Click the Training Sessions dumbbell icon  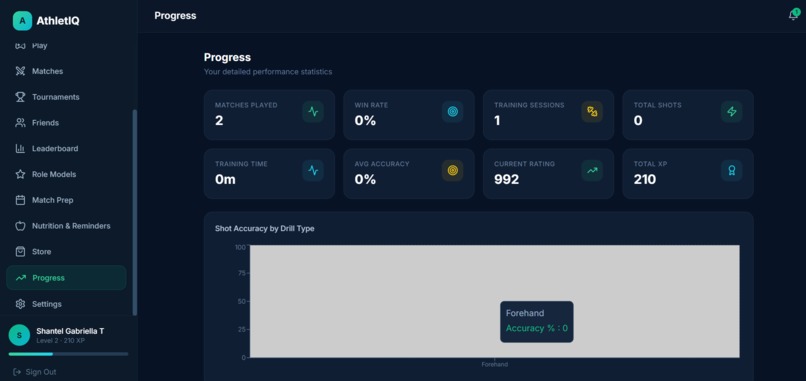point(592,112)
